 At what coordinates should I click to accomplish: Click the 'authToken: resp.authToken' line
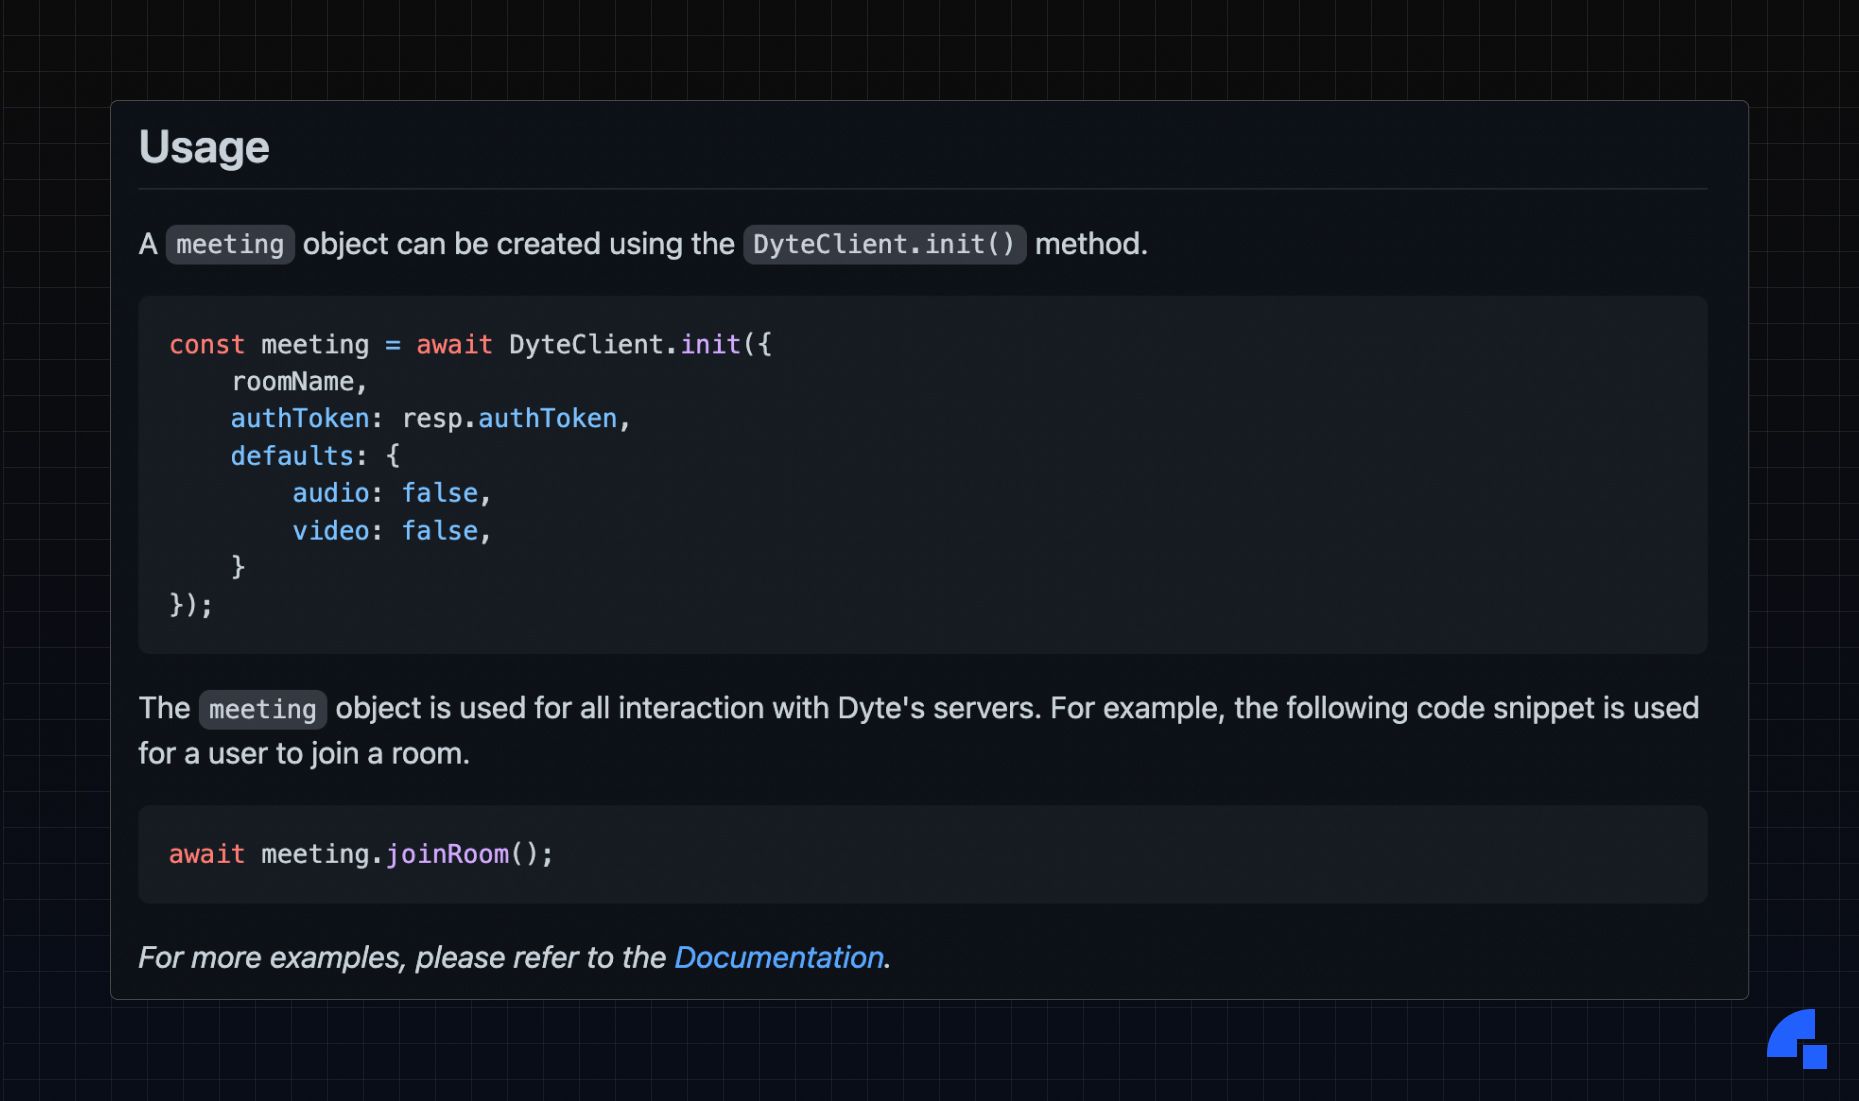(431, 419)
